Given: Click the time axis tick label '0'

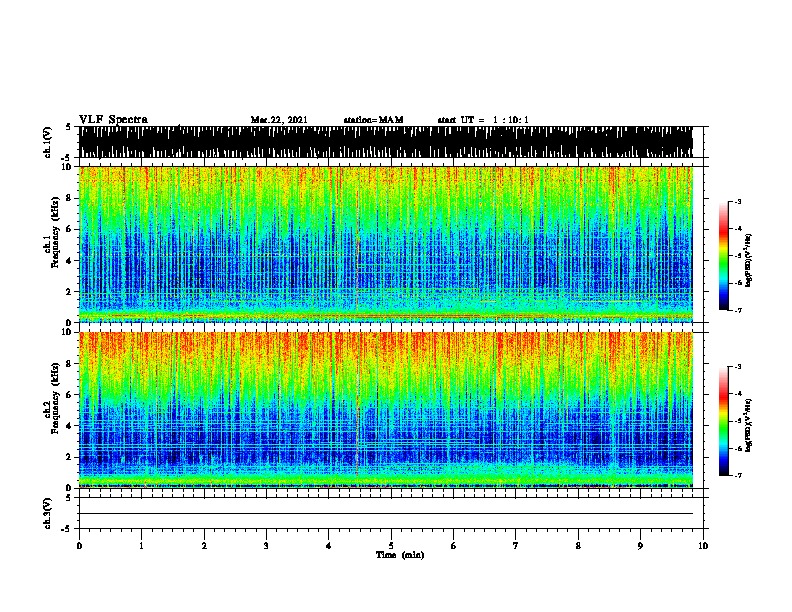Looking at the screenshot, I should coord(79,546).
